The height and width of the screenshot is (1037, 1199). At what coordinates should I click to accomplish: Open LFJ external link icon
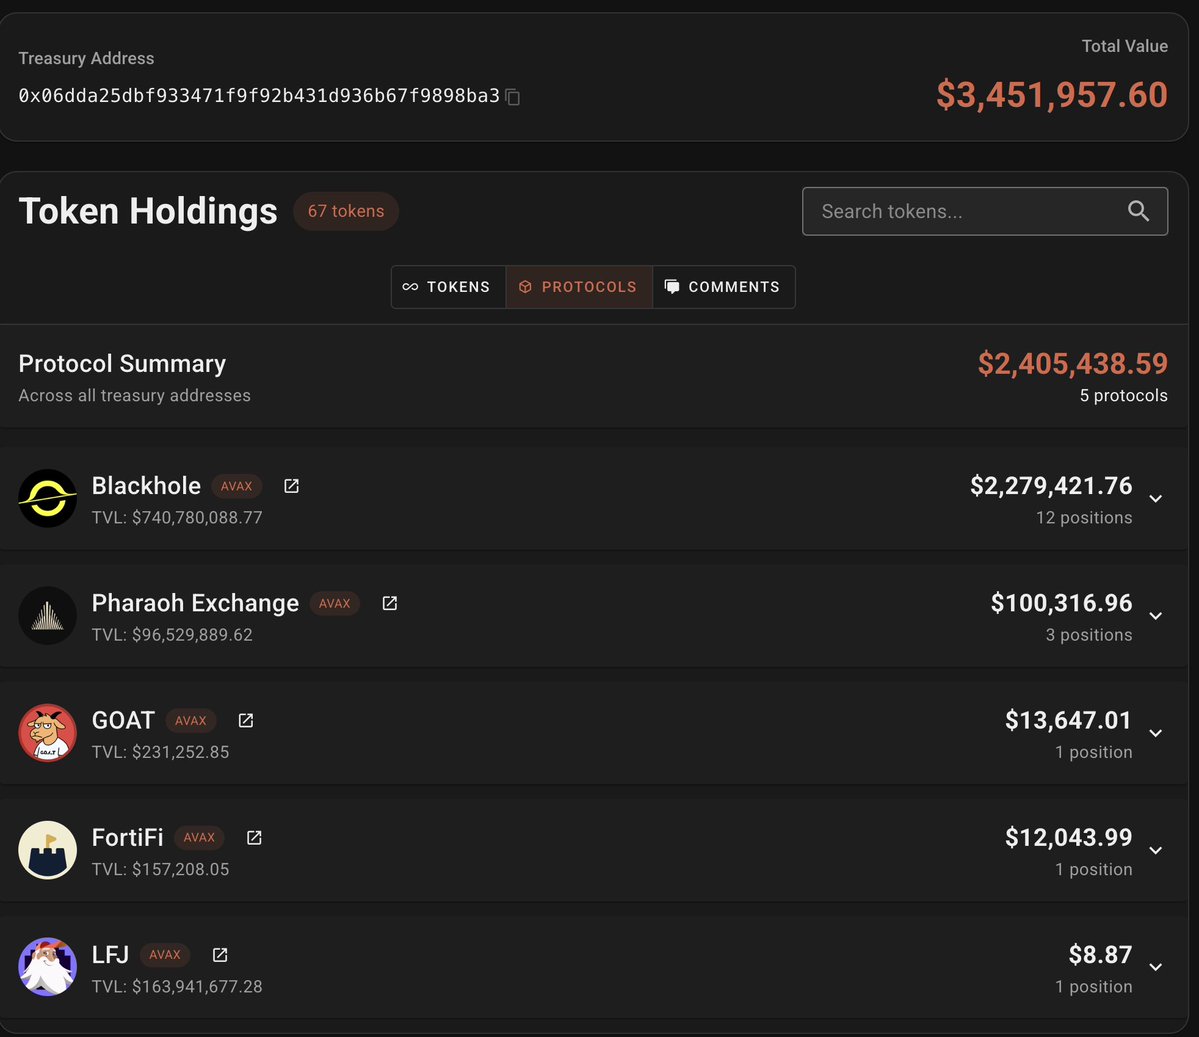pos(219,955)
